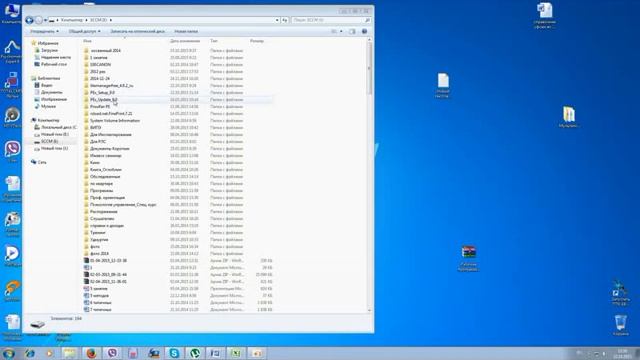Screen dimensions: 640x360
Task: Select the Удмуртия folder
Action: [99, 240]
